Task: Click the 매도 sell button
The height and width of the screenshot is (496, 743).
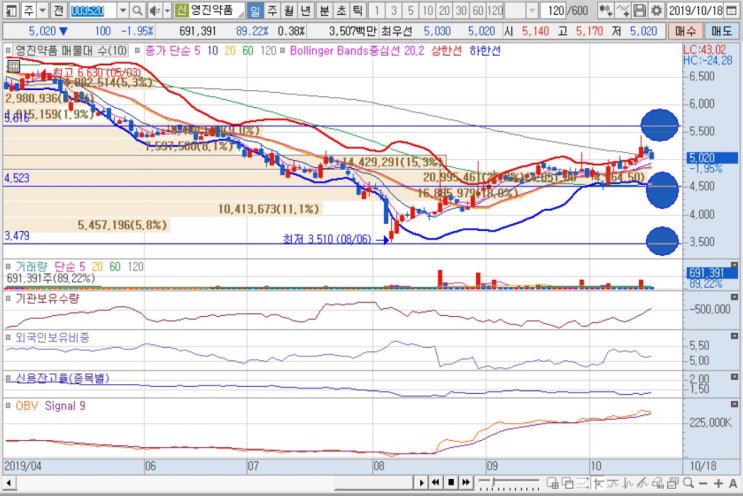Action: coord(722,31)
